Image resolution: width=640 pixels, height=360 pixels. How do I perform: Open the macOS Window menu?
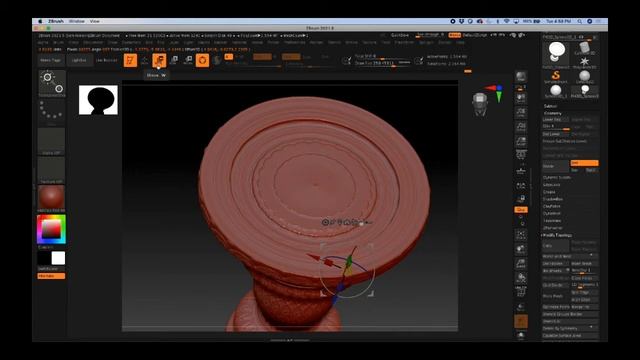click(76, 21)
